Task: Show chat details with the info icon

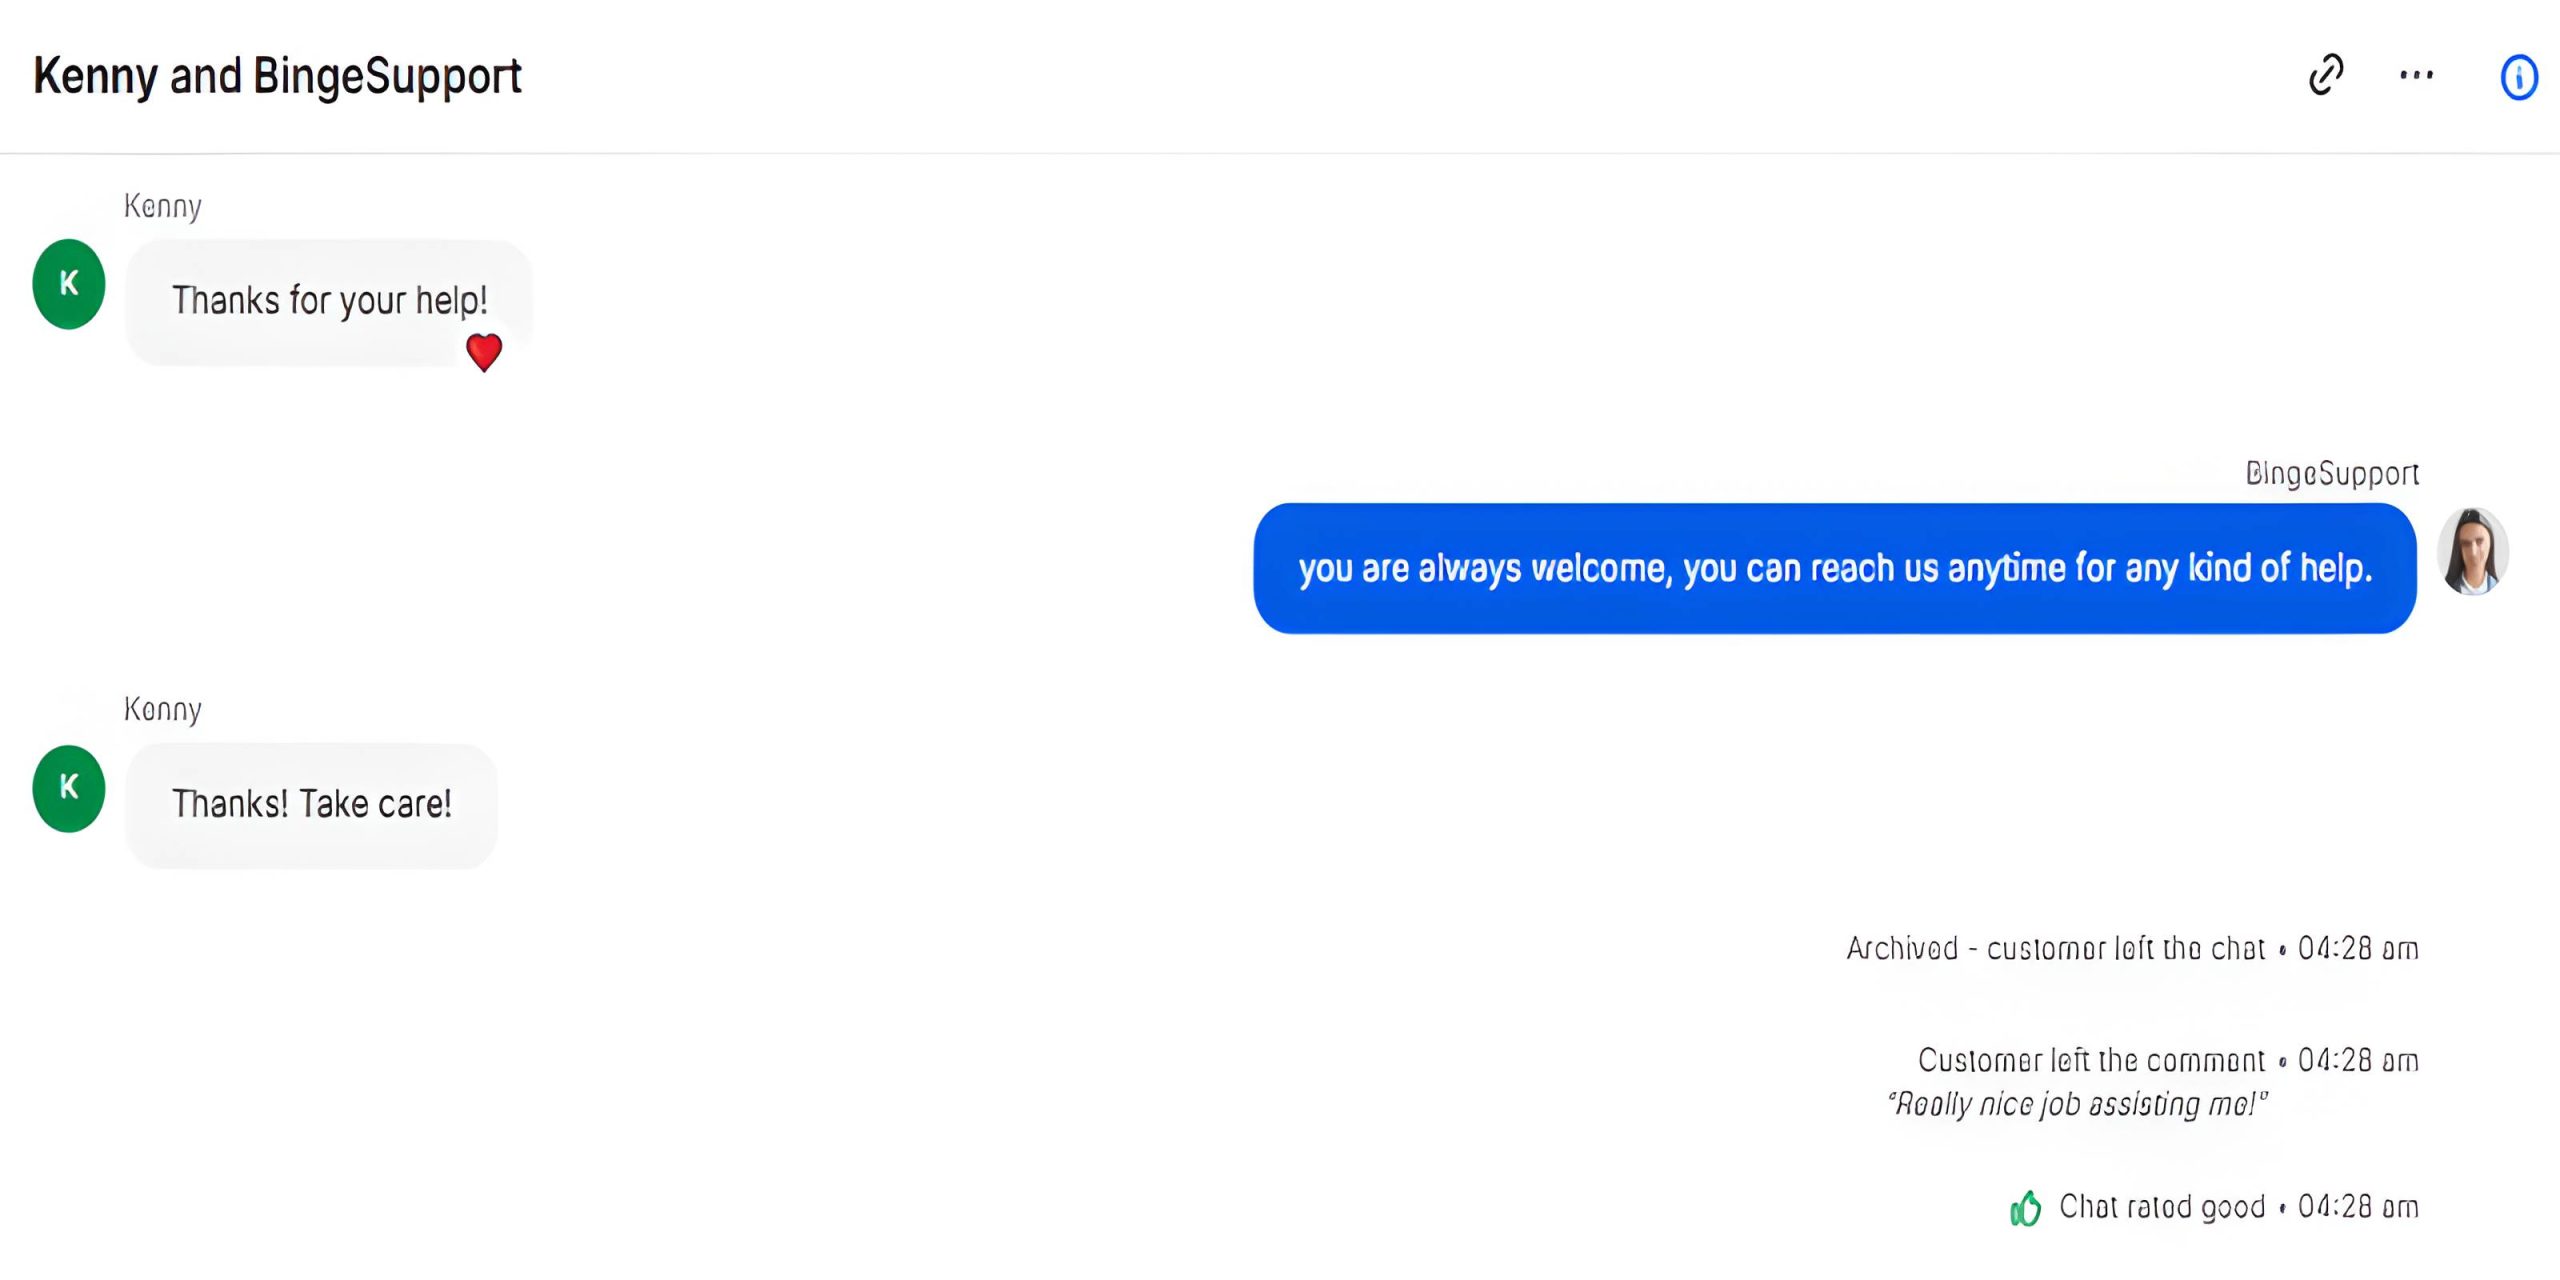Action: (2518, 77)
